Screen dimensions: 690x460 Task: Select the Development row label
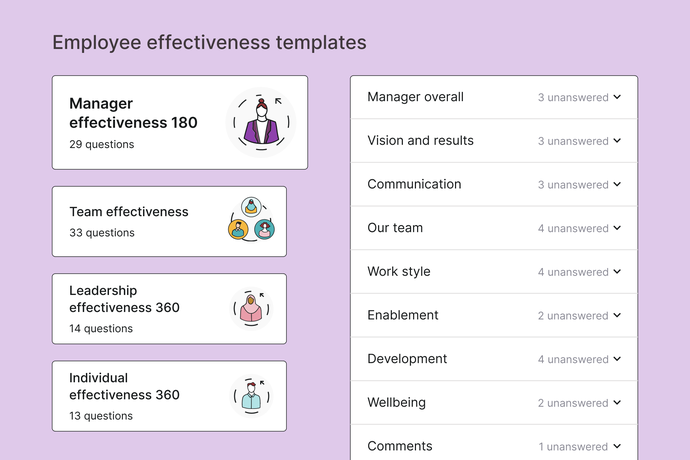click(407, 359)
